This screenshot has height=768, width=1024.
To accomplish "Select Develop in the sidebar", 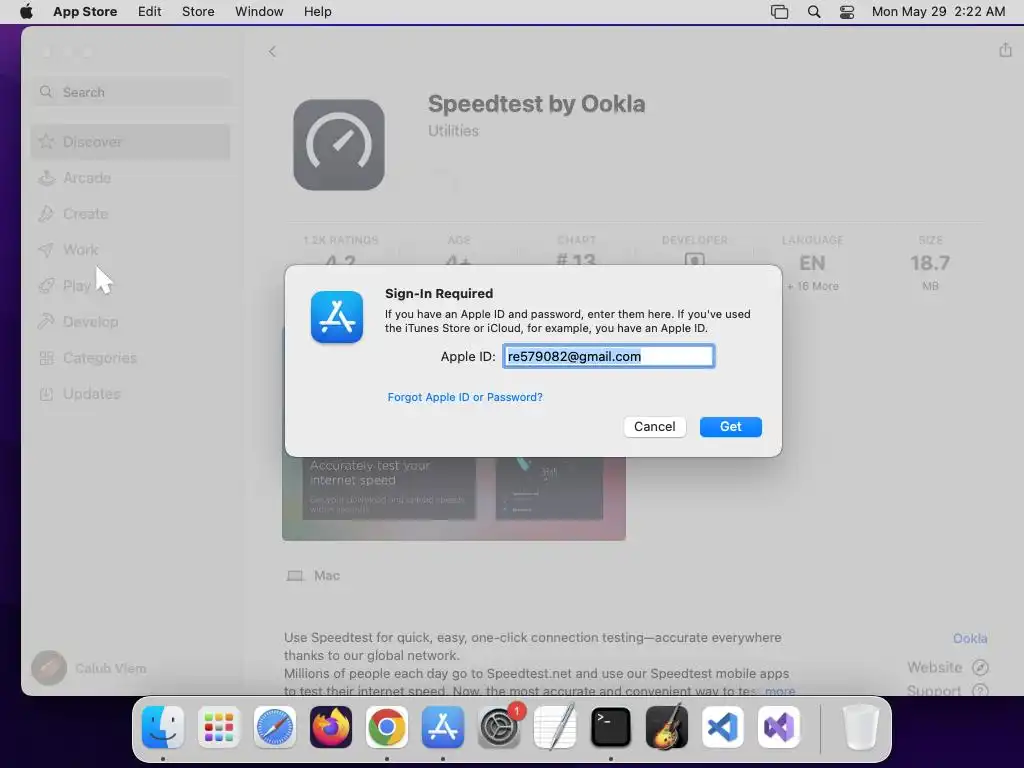I will [x=131, y=321].
